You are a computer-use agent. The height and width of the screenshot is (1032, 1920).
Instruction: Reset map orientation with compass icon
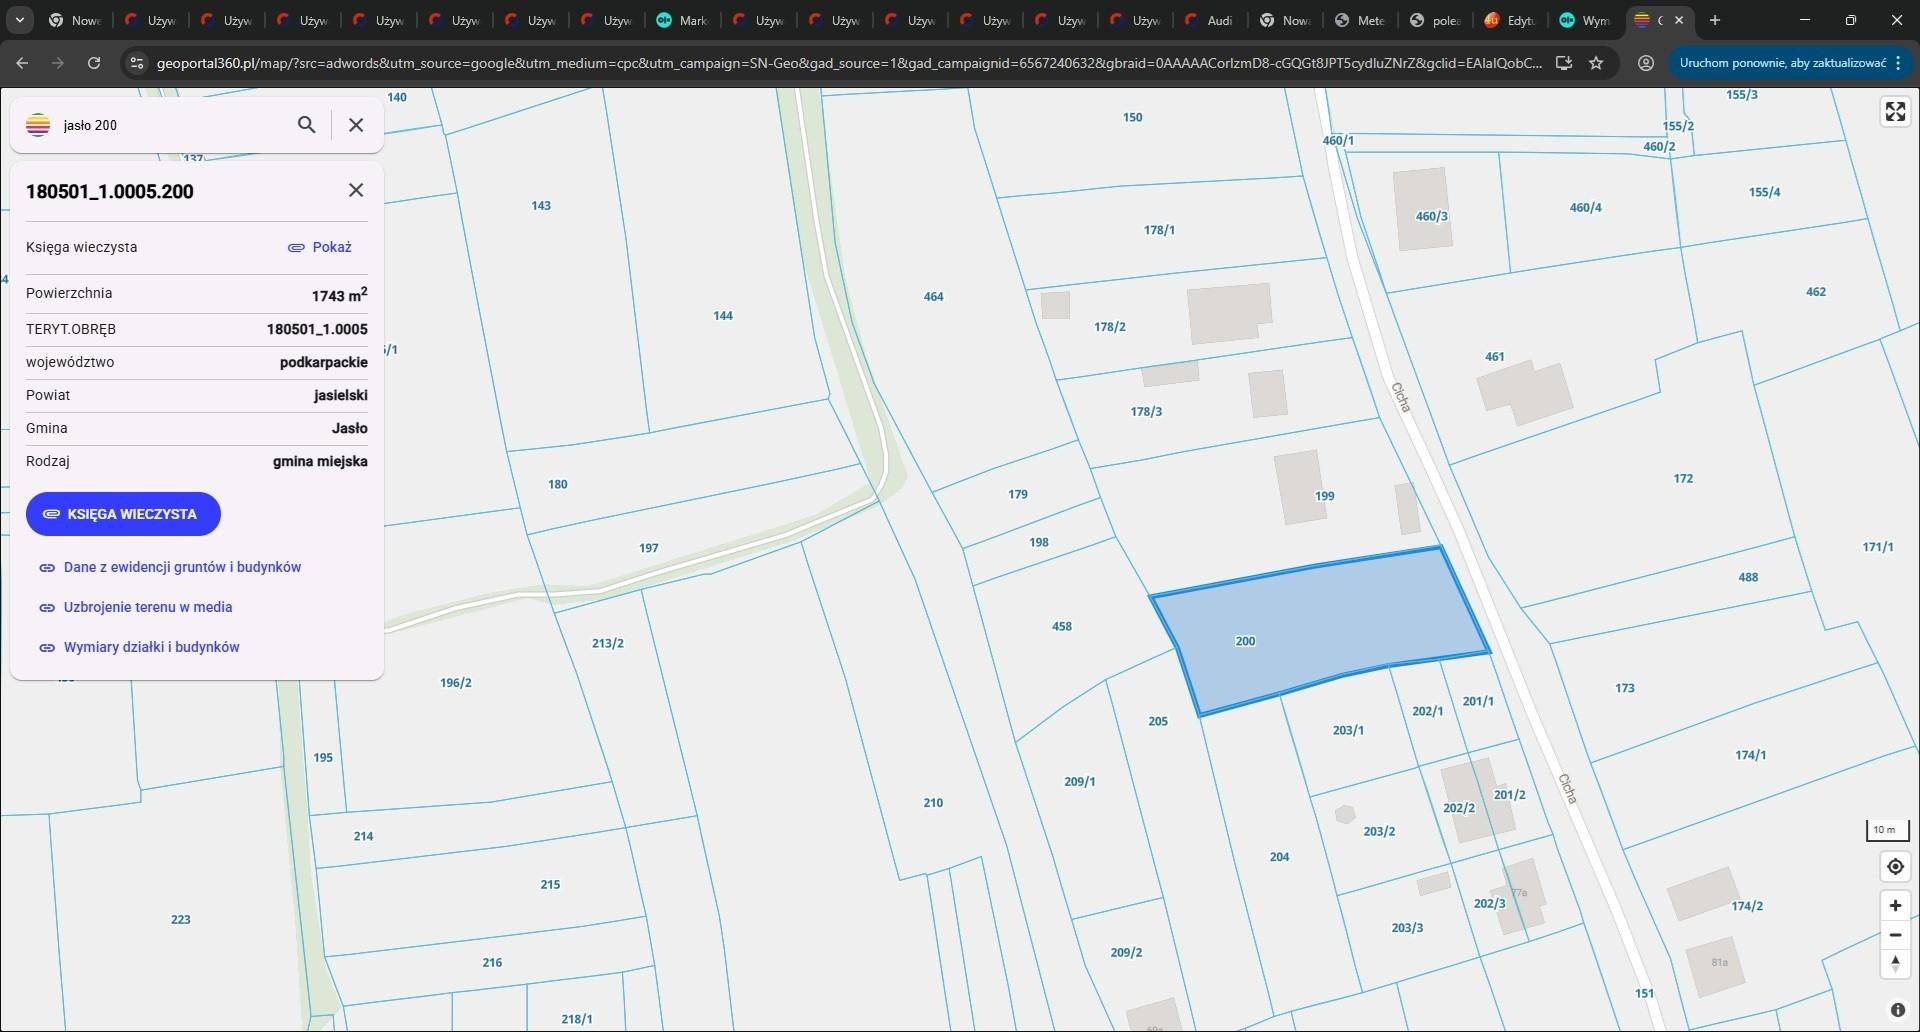1895,964
